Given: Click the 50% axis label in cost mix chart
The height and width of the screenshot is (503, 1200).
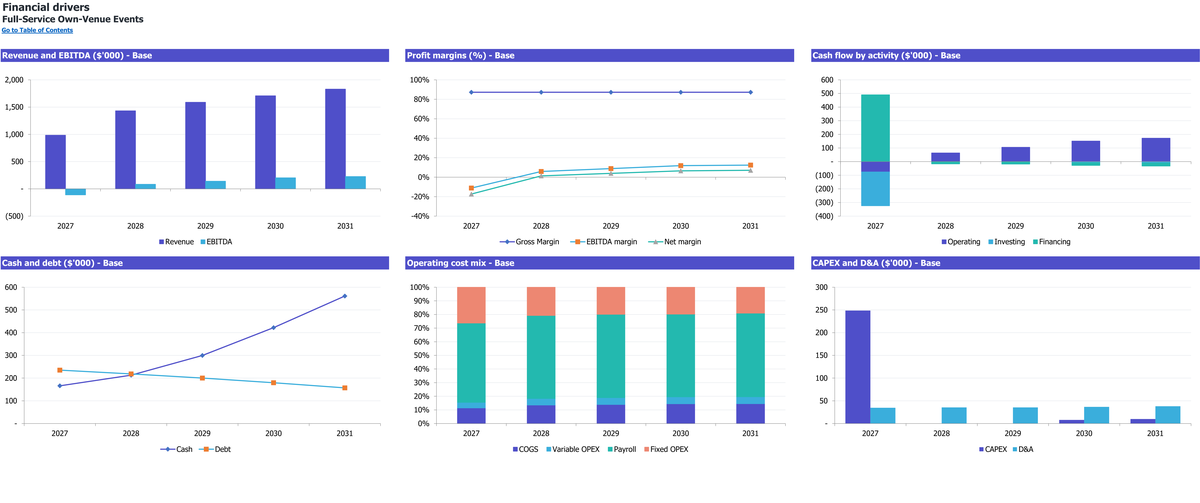Looking at the screenshot, I should [x=419, y=355].
